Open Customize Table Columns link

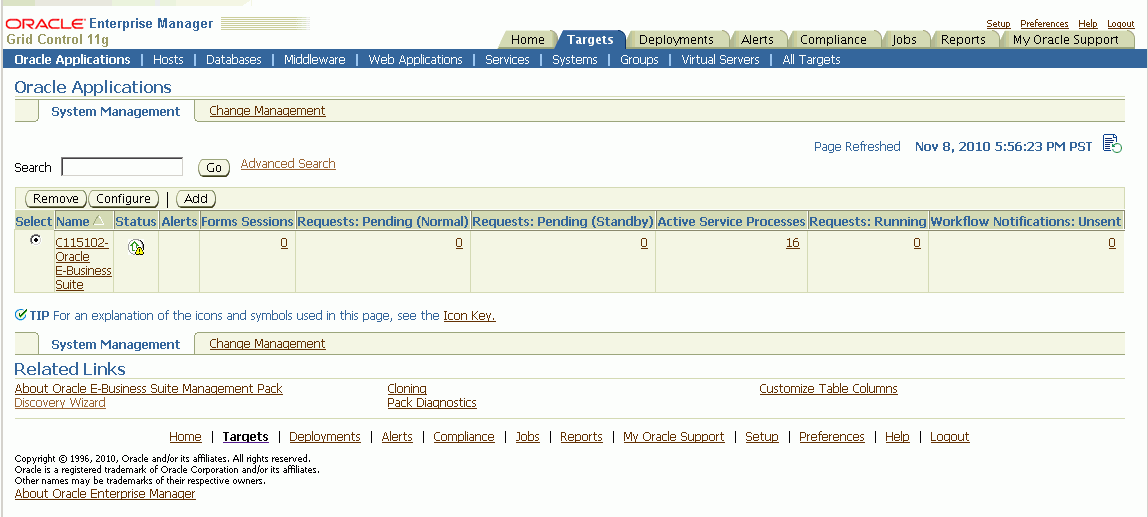click(828, 389)
